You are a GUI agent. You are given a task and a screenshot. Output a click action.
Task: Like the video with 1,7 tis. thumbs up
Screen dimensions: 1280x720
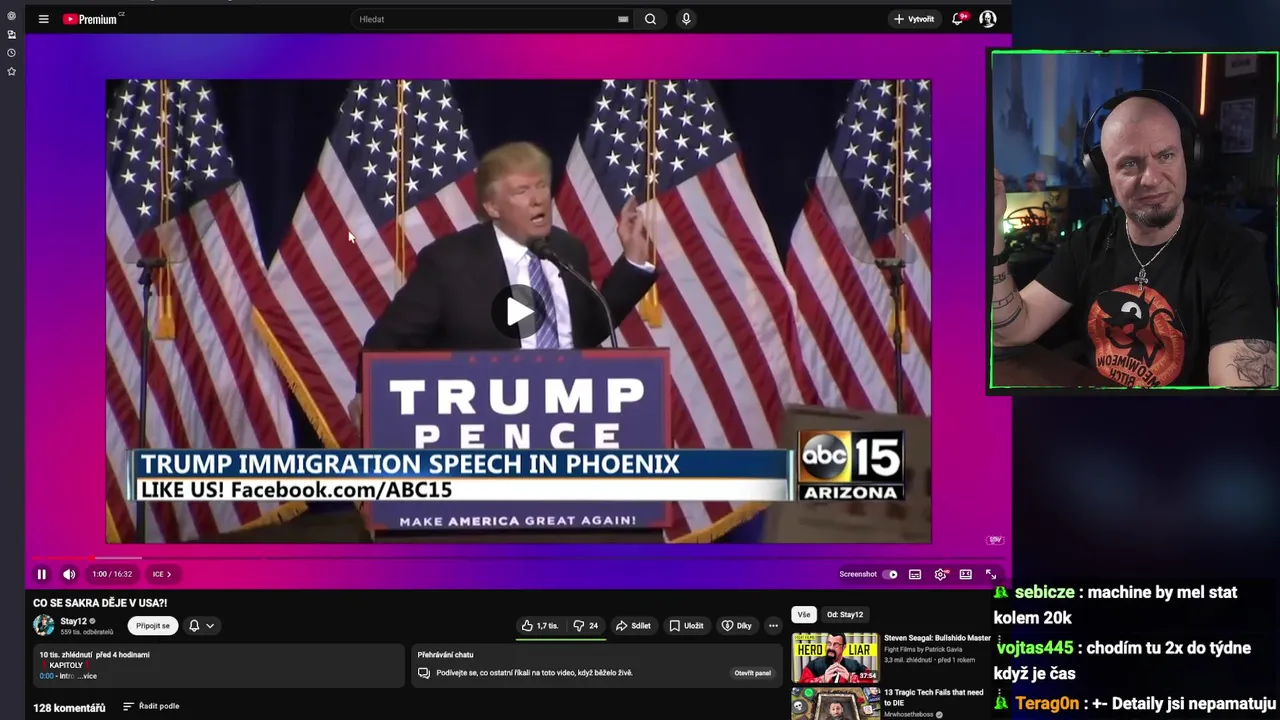point(539,626)
